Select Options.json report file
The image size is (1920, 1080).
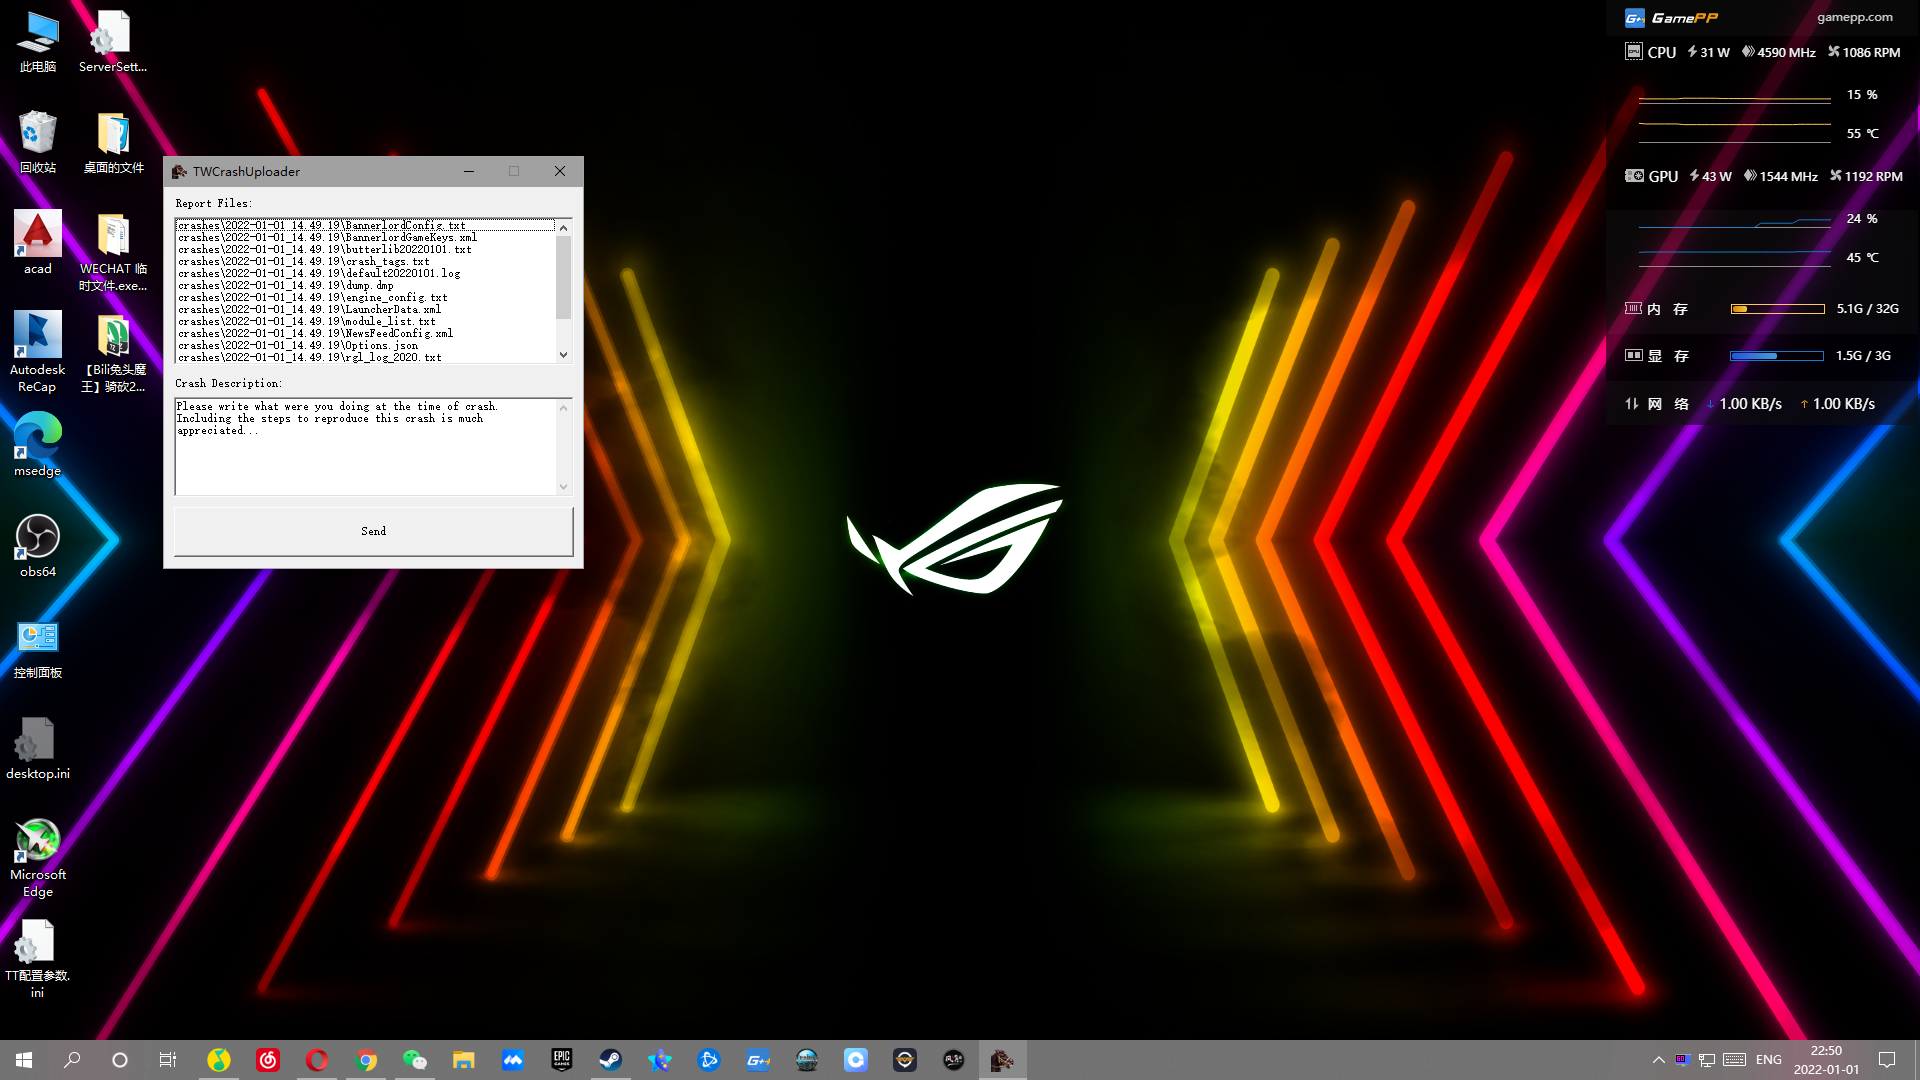(365, 345)
